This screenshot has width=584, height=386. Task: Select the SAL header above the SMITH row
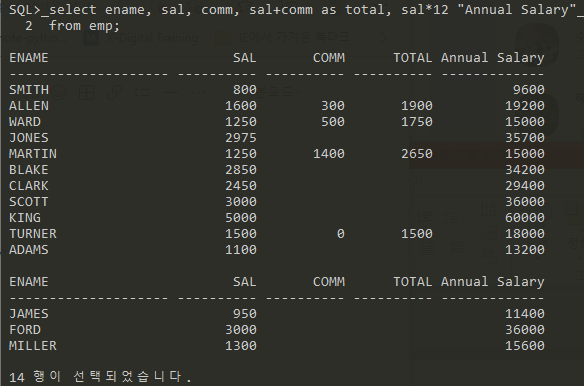point(245,58)
